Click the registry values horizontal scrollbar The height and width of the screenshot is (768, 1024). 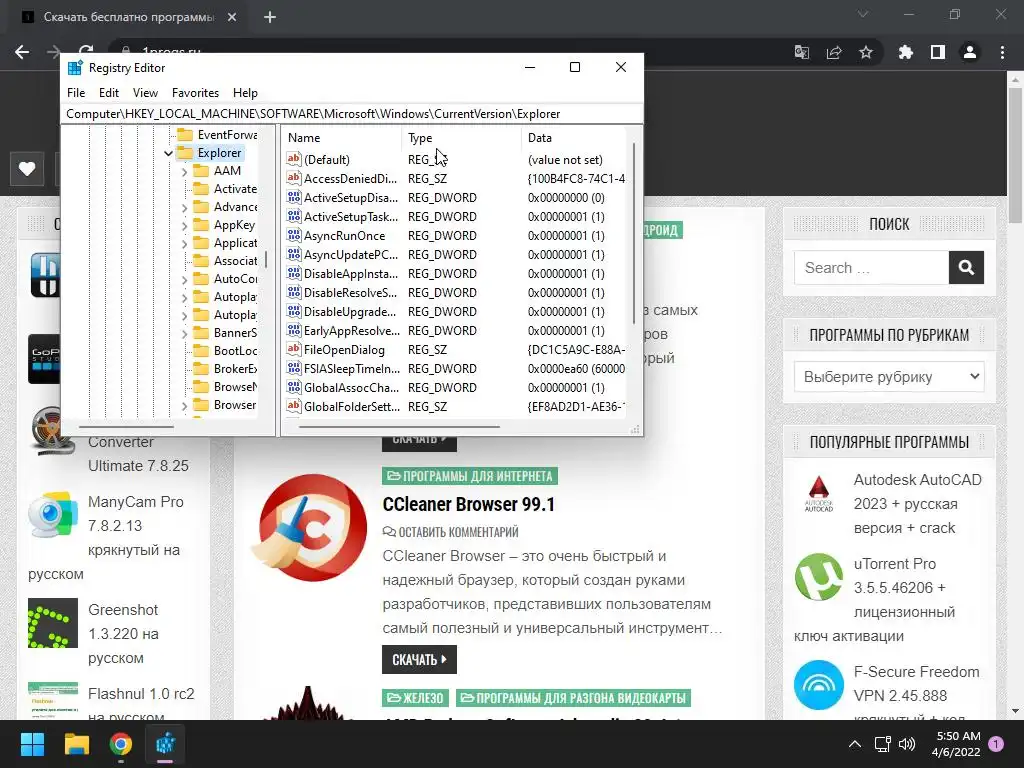pos(398,426)
